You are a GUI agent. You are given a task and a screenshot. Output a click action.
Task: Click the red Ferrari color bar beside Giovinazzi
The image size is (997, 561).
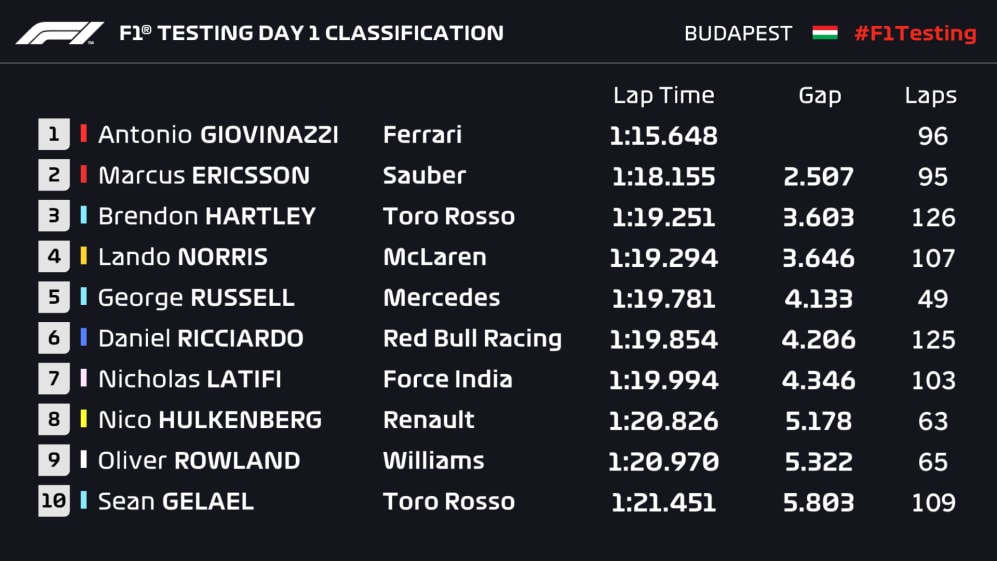pos(84,135)
